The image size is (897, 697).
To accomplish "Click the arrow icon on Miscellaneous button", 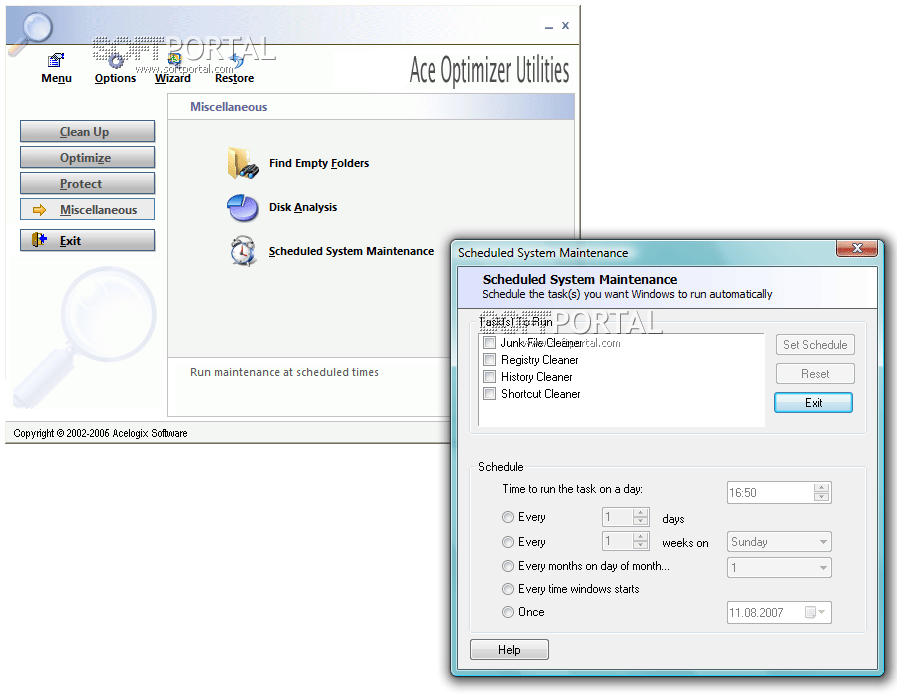I will click(39, 210).
